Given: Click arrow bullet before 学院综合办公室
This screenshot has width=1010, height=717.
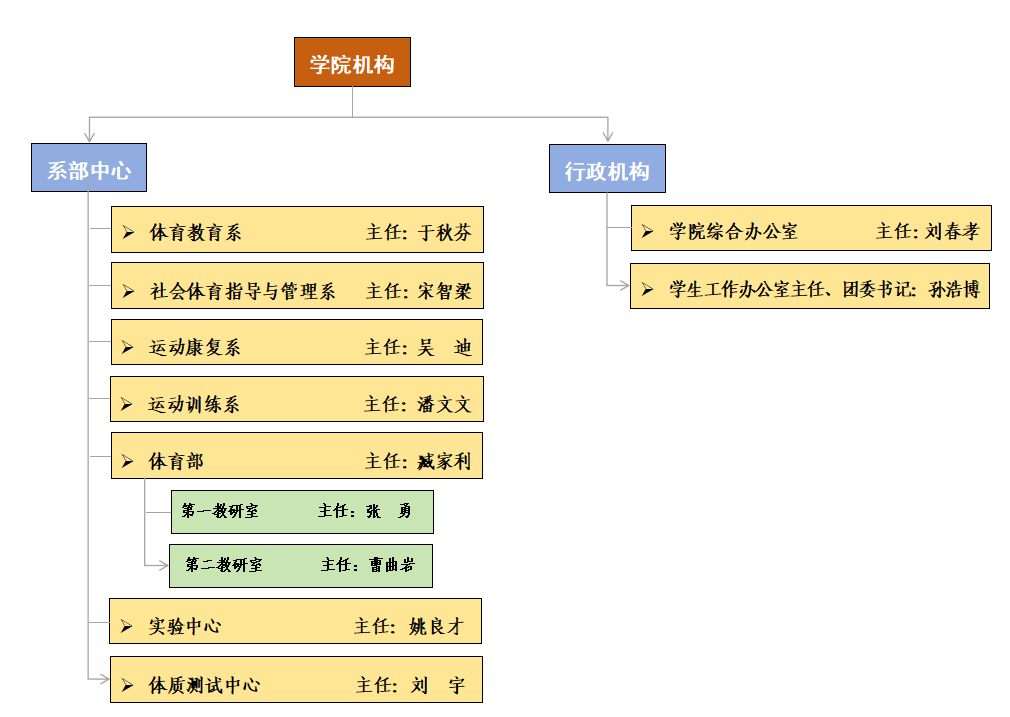Looking at the screenshot, I should point(648,232).
